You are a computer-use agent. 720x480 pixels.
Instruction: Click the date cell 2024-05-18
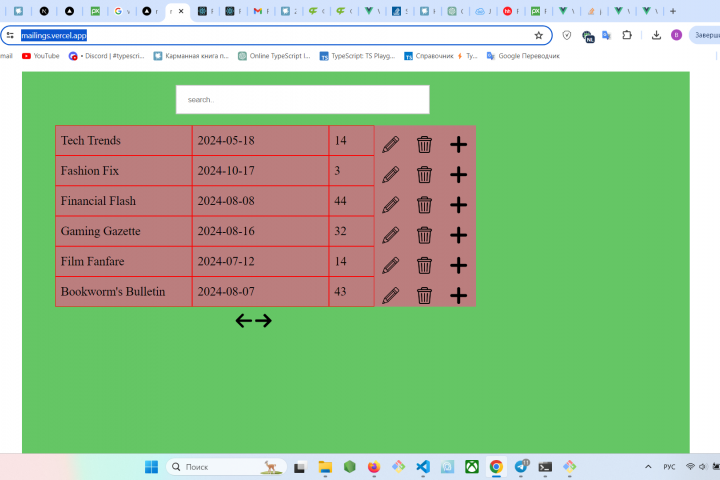(x=260, y=141)
